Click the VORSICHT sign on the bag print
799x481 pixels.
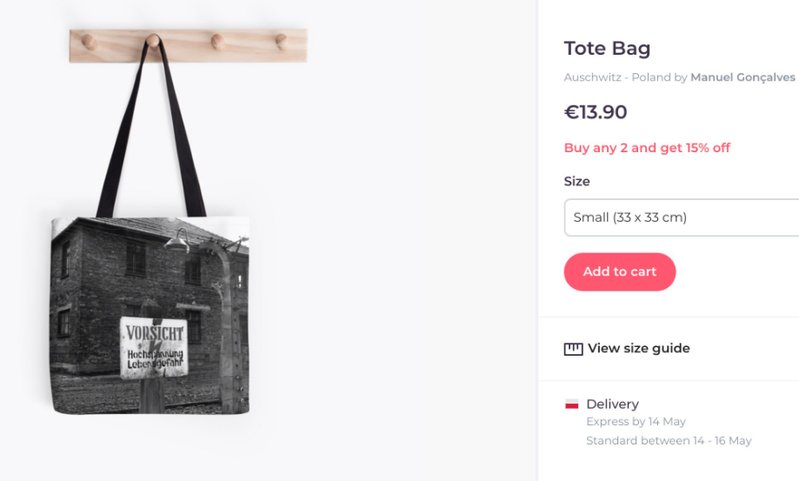pyautogui.click(x=153, y=347)
